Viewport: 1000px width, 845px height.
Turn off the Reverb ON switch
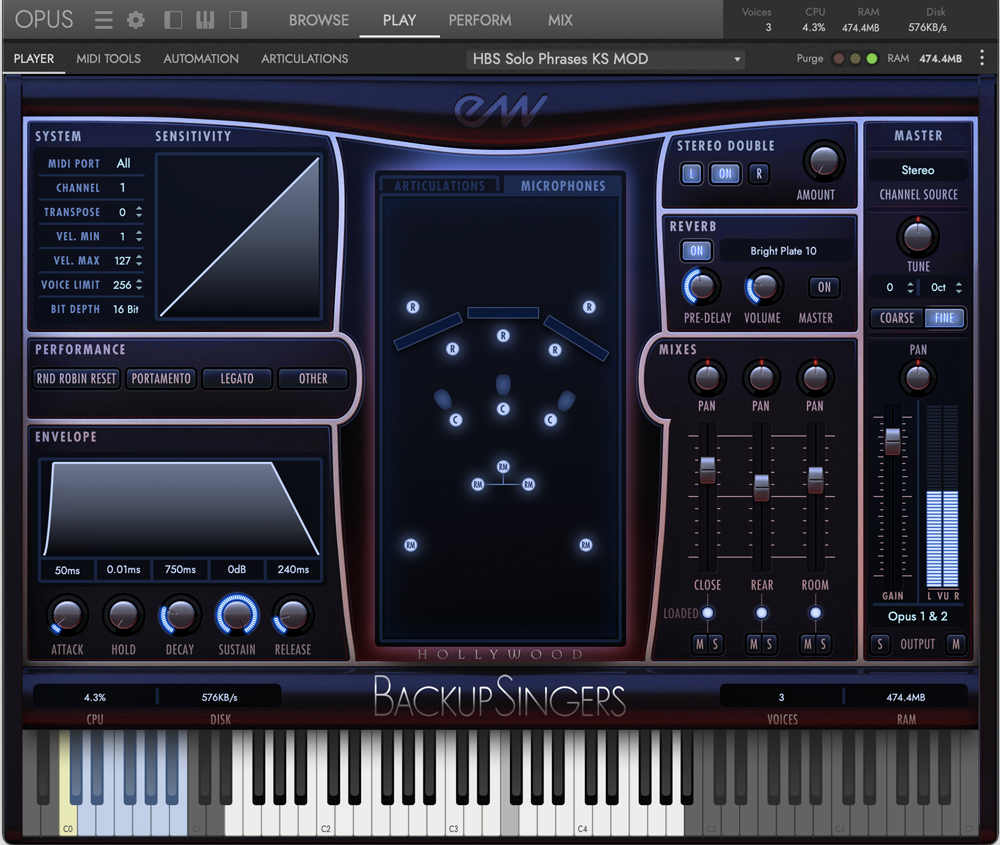pyautogui.click(x=696, y=251)
